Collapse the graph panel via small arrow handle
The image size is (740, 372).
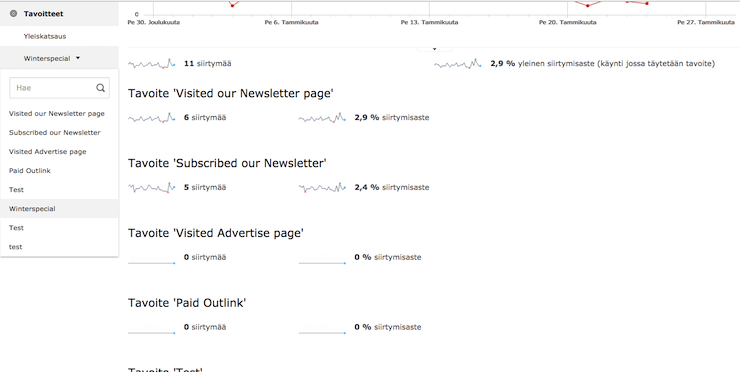(434, 49)
